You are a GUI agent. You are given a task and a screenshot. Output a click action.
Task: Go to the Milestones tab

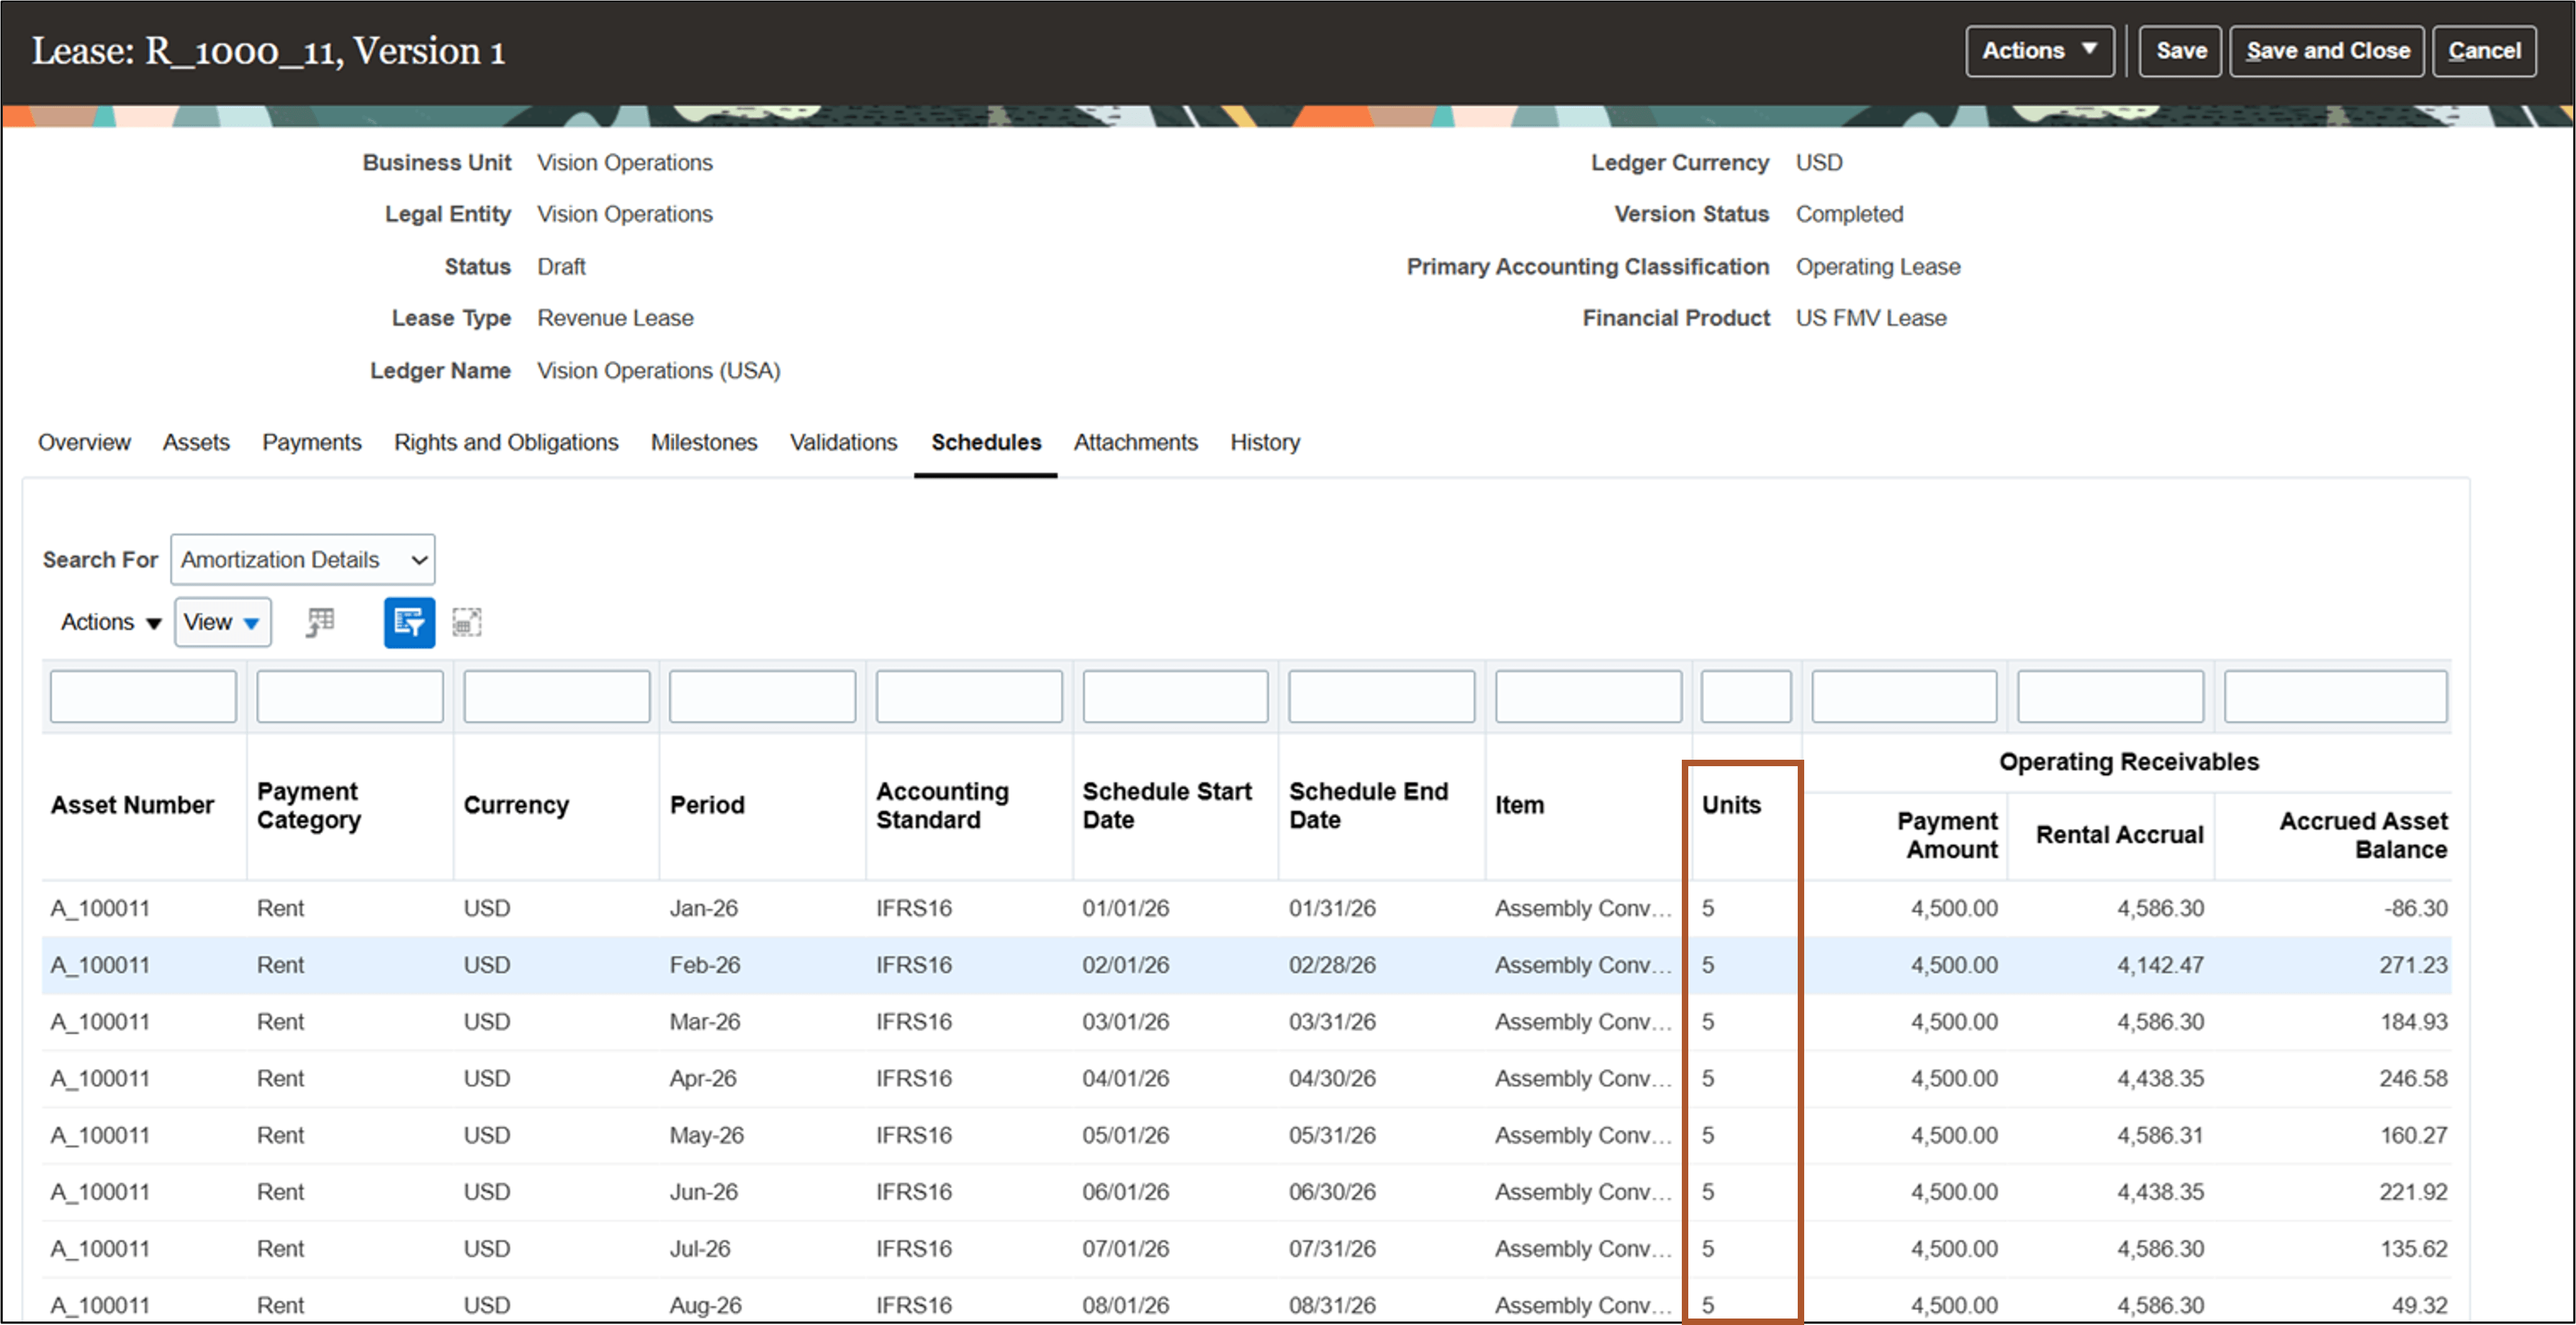click(x=704, y=442)
